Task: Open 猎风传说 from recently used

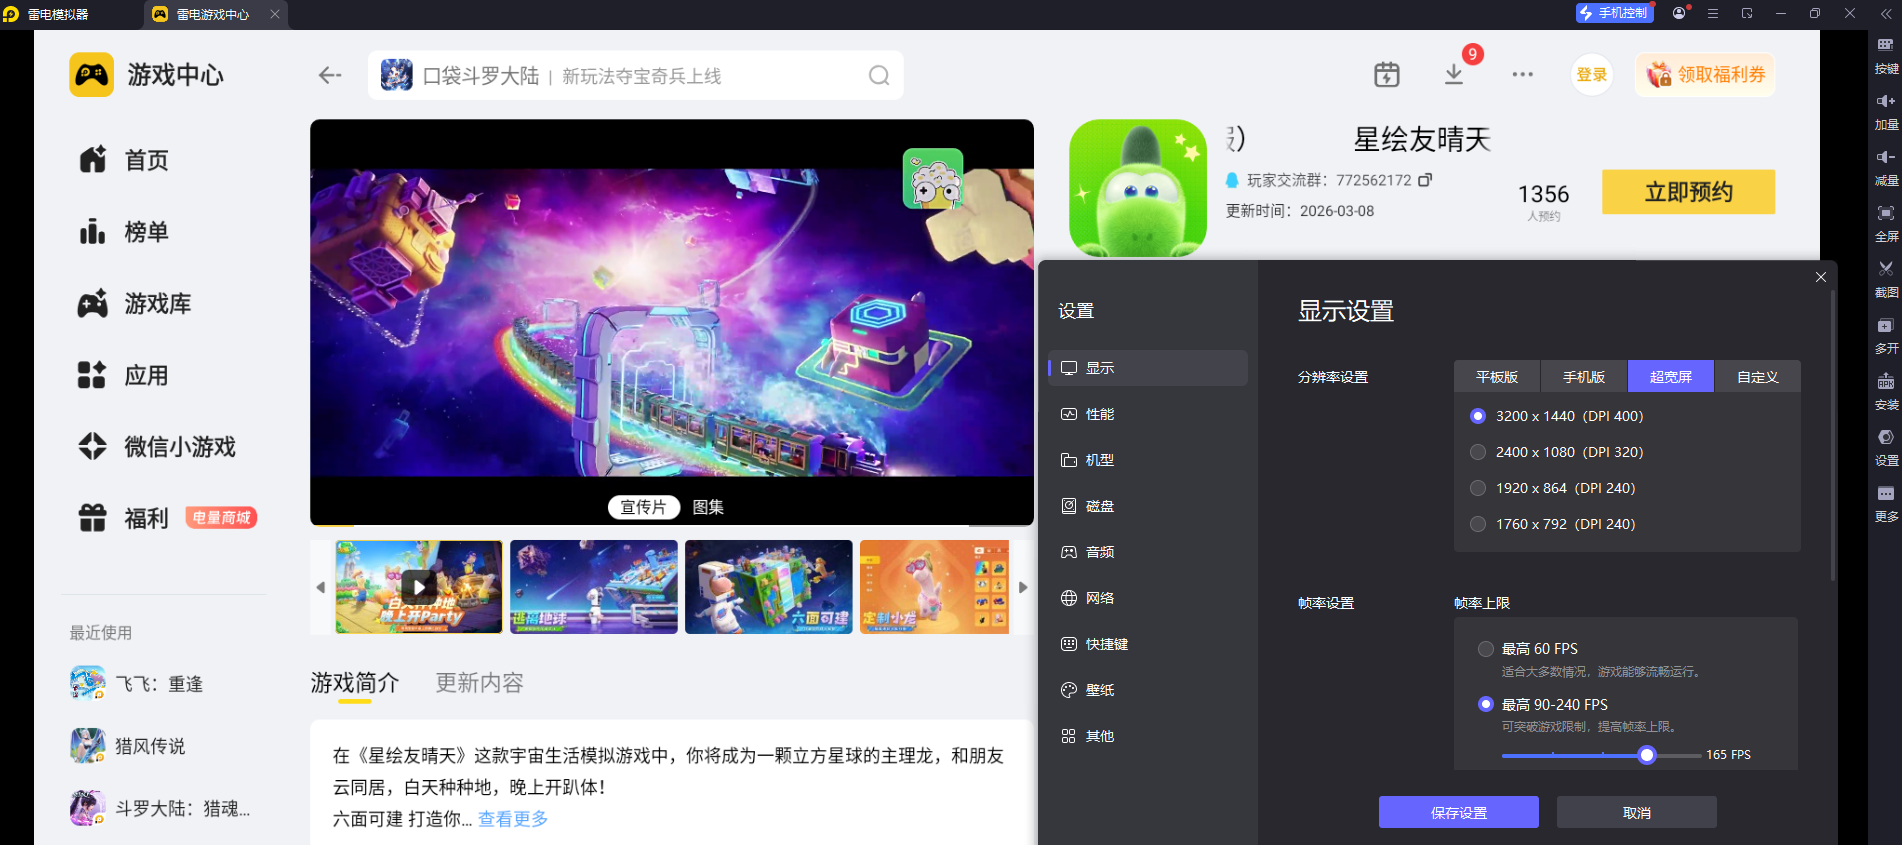Action: 128,746
